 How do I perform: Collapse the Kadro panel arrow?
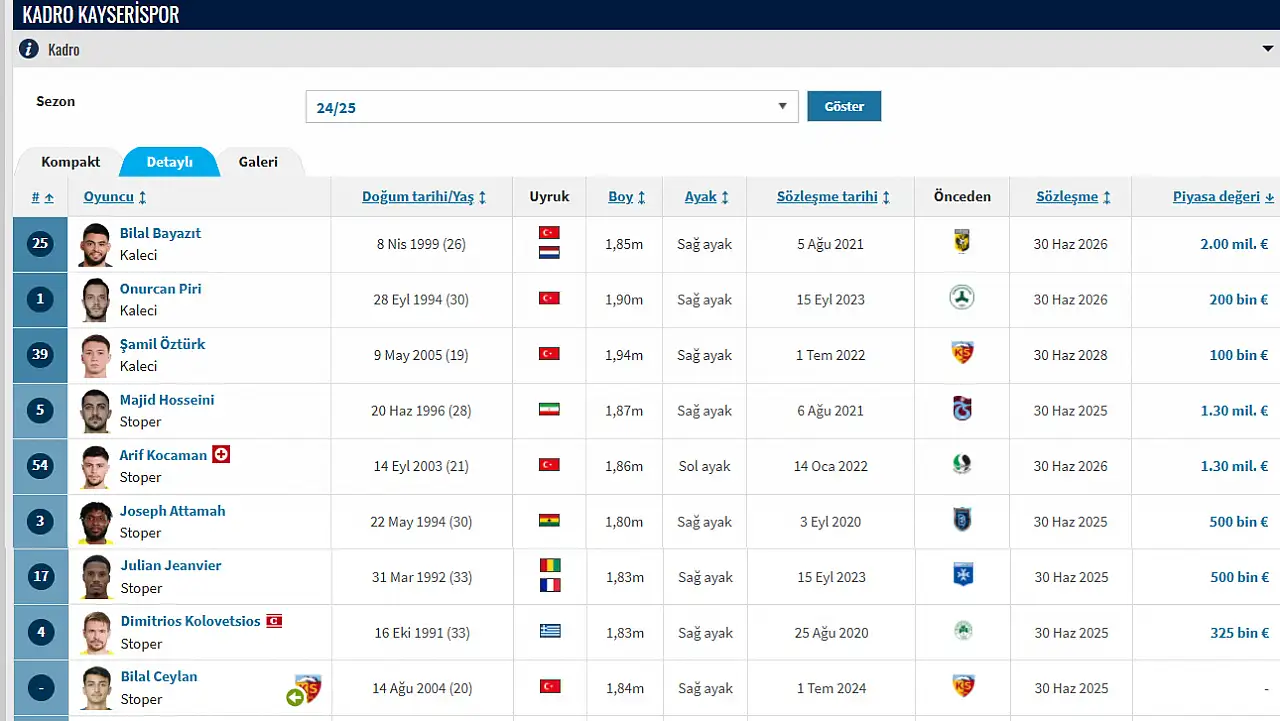(x=1268, y=49)
